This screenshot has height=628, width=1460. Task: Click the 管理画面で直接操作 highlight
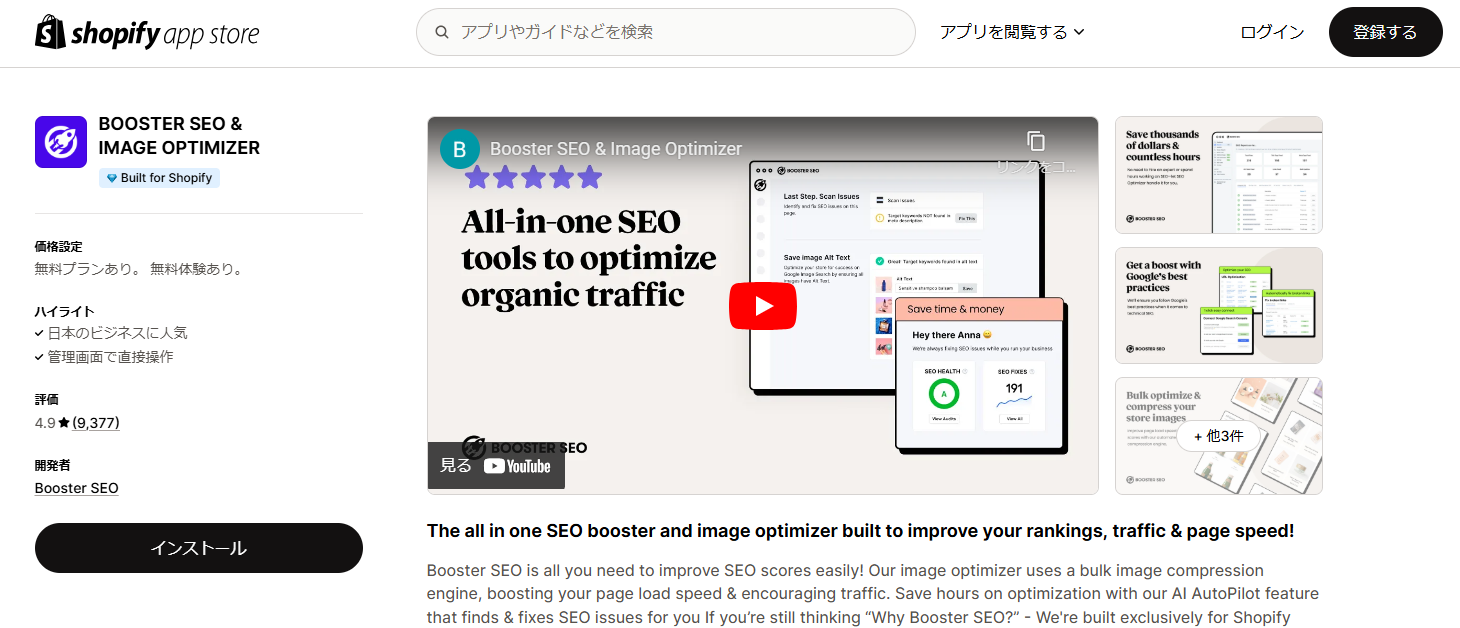111,357
